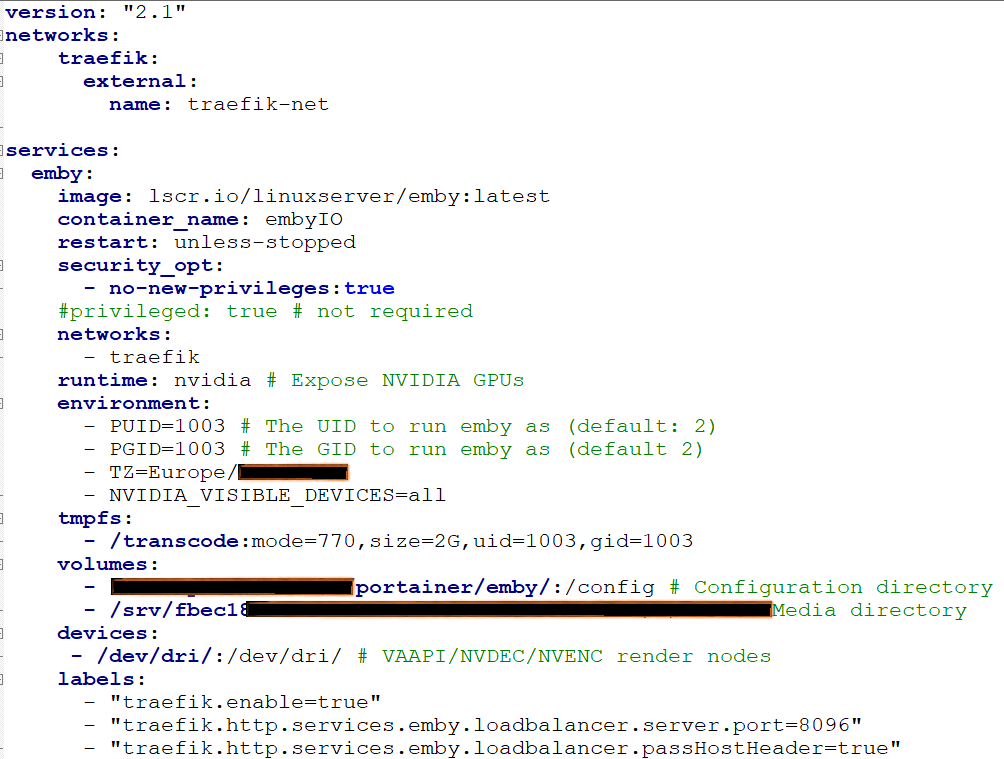1004x759 pixels.
Task: Collapse the networks section fold marker
Action: (4, 35)
